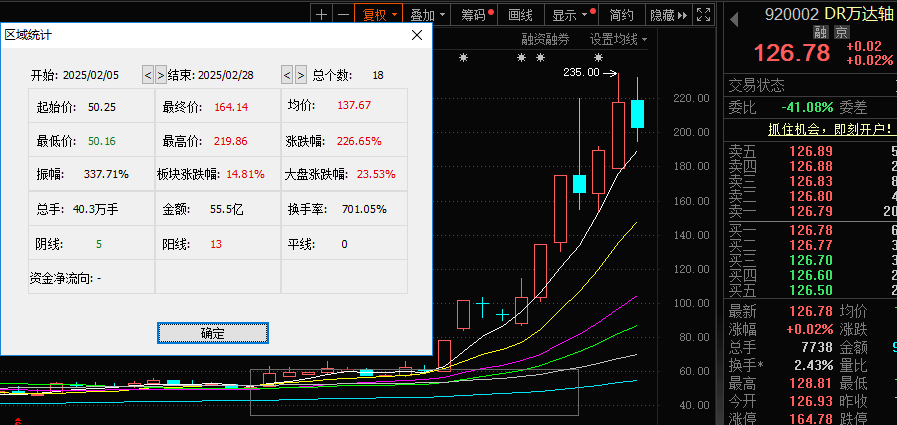Click the 融 tag badge
Screen dimensions: 897x425
(x=823, y=31)
